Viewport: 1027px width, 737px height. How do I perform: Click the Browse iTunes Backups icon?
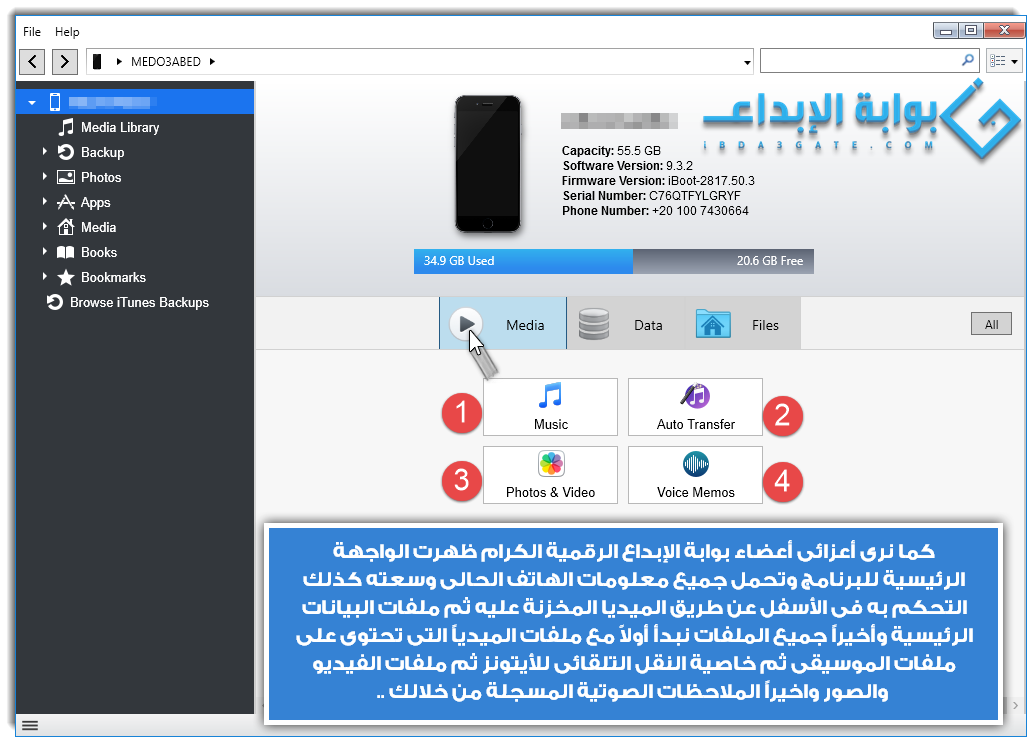point(55,302)
